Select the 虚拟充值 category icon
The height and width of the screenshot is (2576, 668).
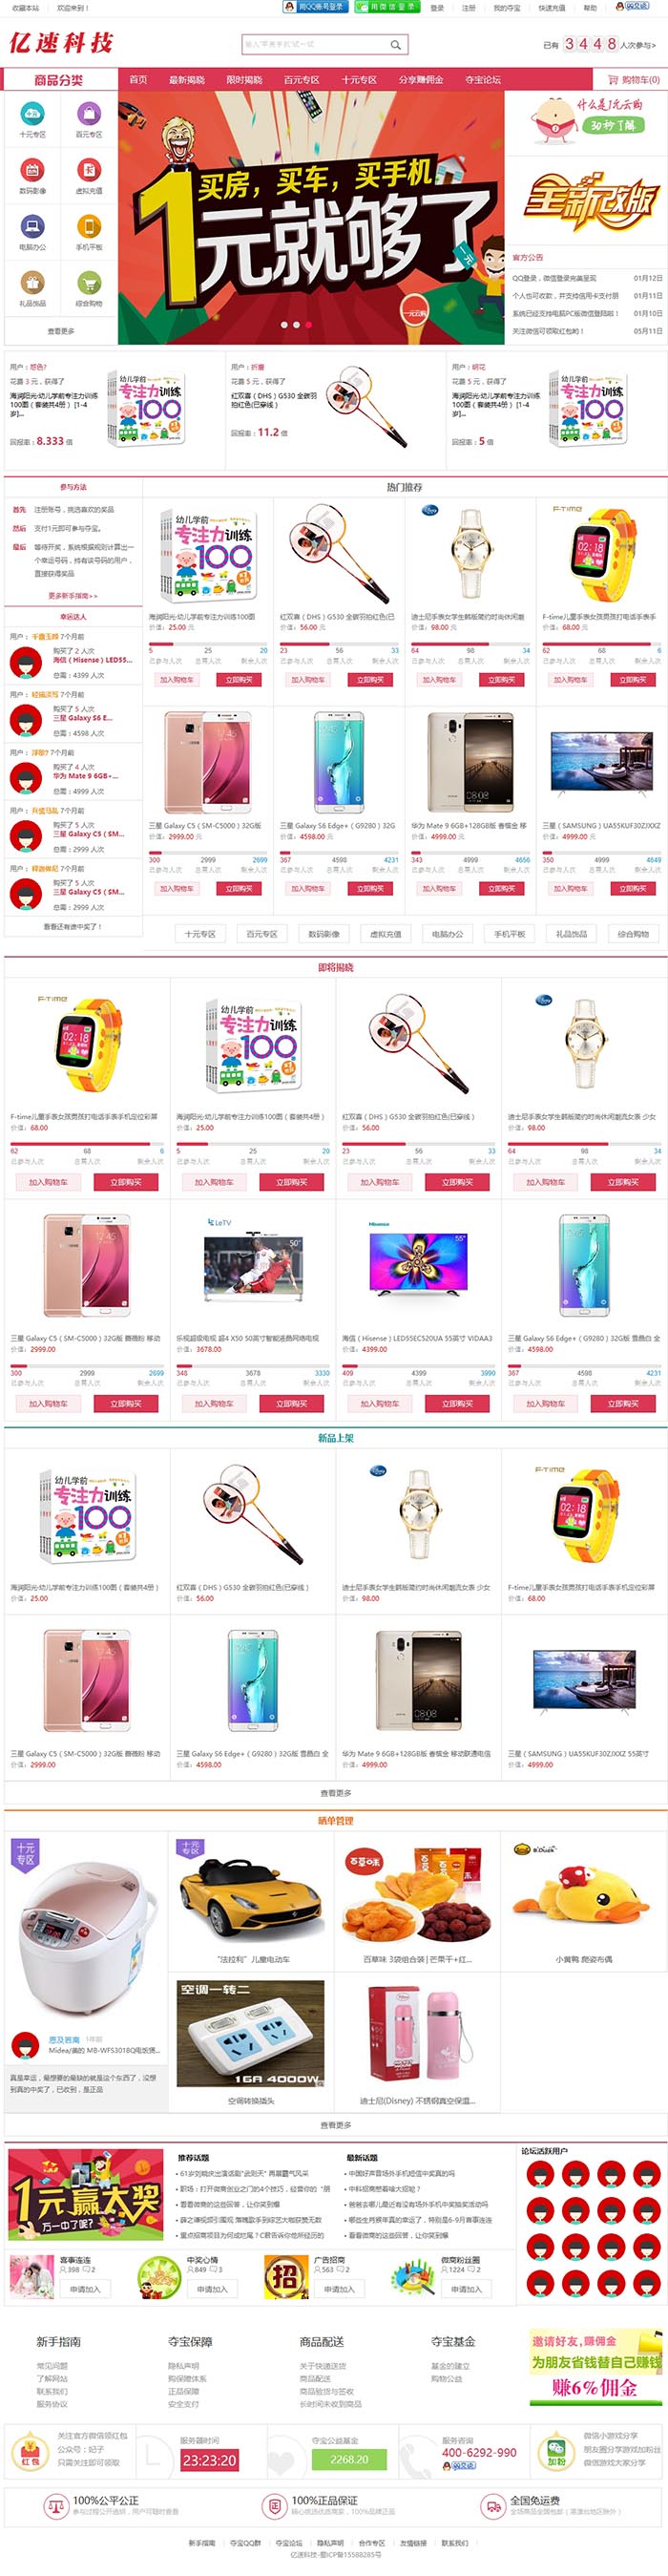(x=89, y=170)
